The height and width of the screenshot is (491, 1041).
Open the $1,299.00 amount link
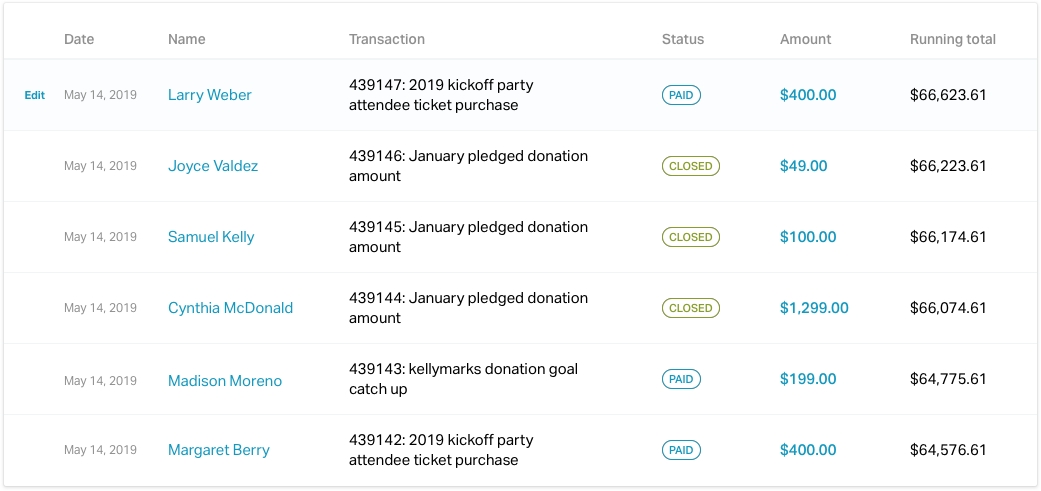814,308
